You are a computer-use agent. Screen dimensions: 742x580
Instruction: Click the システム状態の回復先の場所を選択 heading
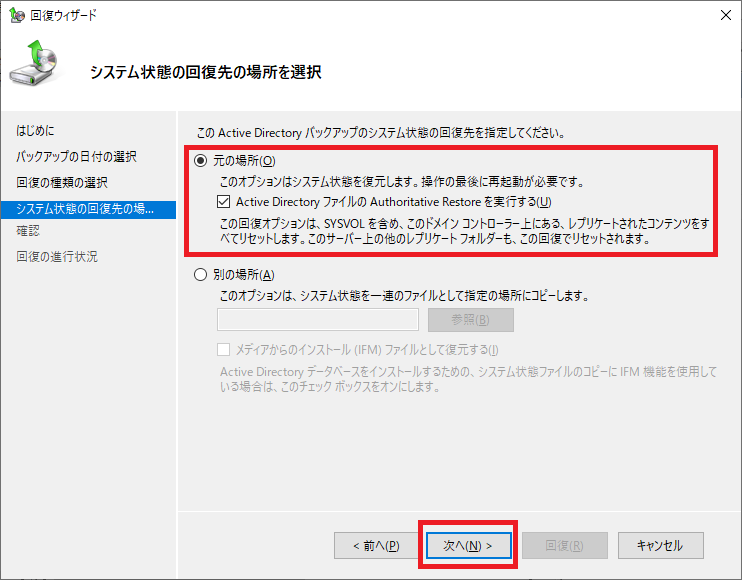pos(206,73)
